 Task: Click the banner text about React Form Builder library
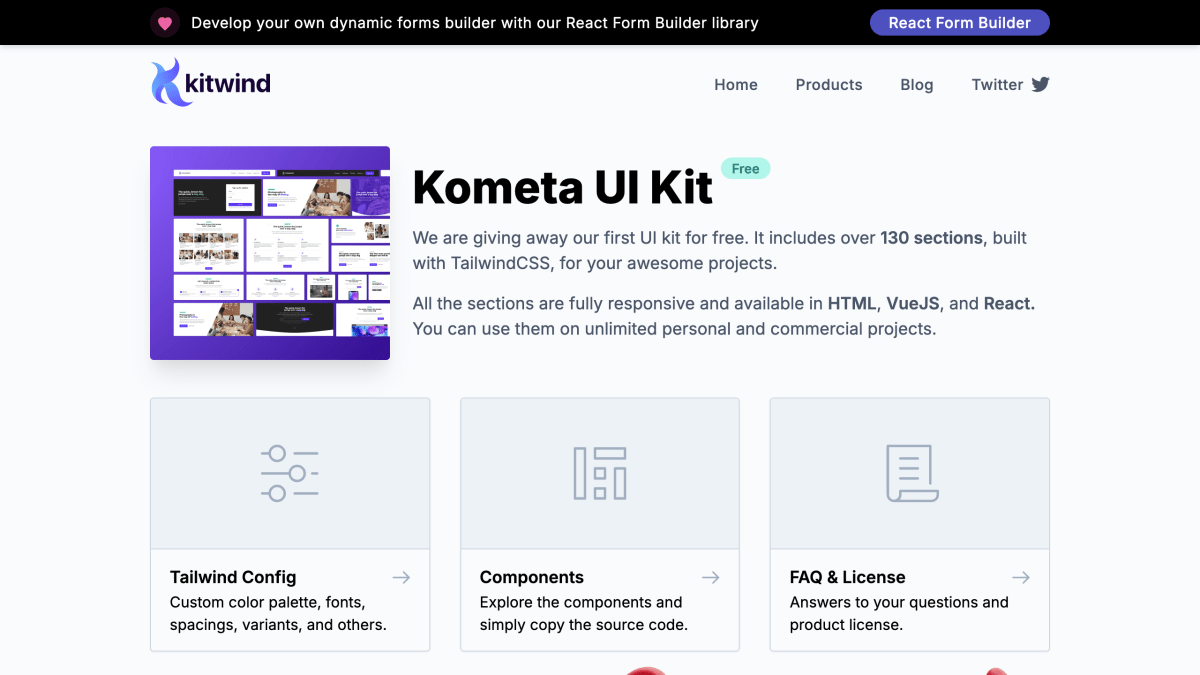tap(475, 23)
